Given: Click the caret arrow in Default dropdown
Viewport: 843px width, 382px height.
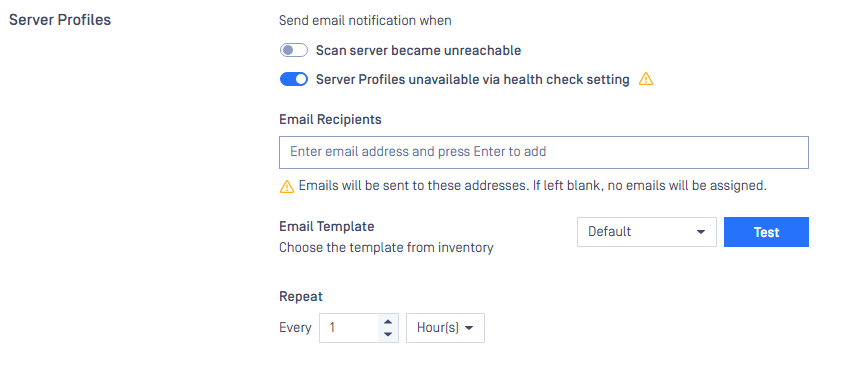Looking at the screenshot, I should 701,232.
